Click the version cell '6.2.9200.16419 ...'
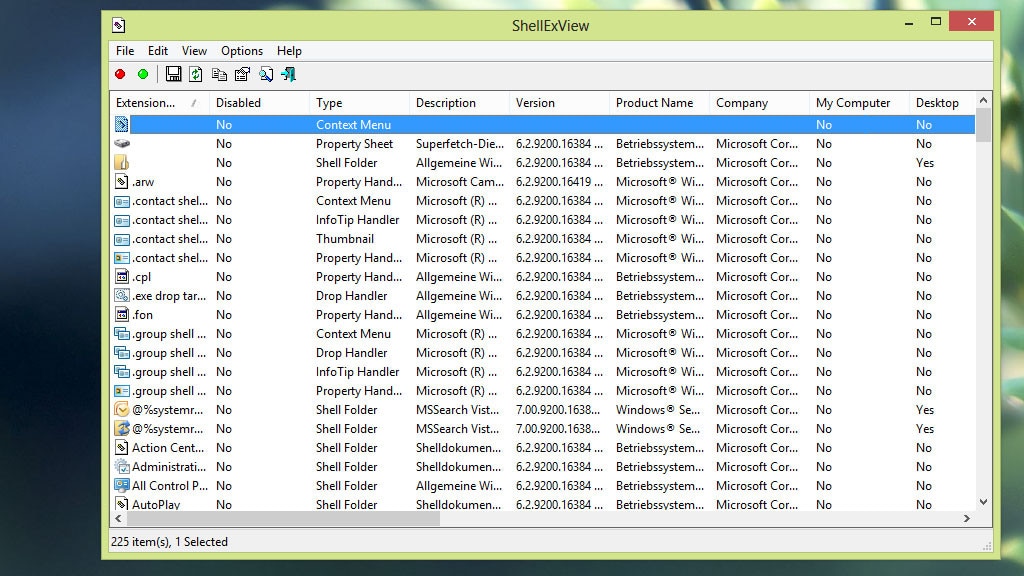The width and height of the screenshot is (1024, 576). point(559,182)
